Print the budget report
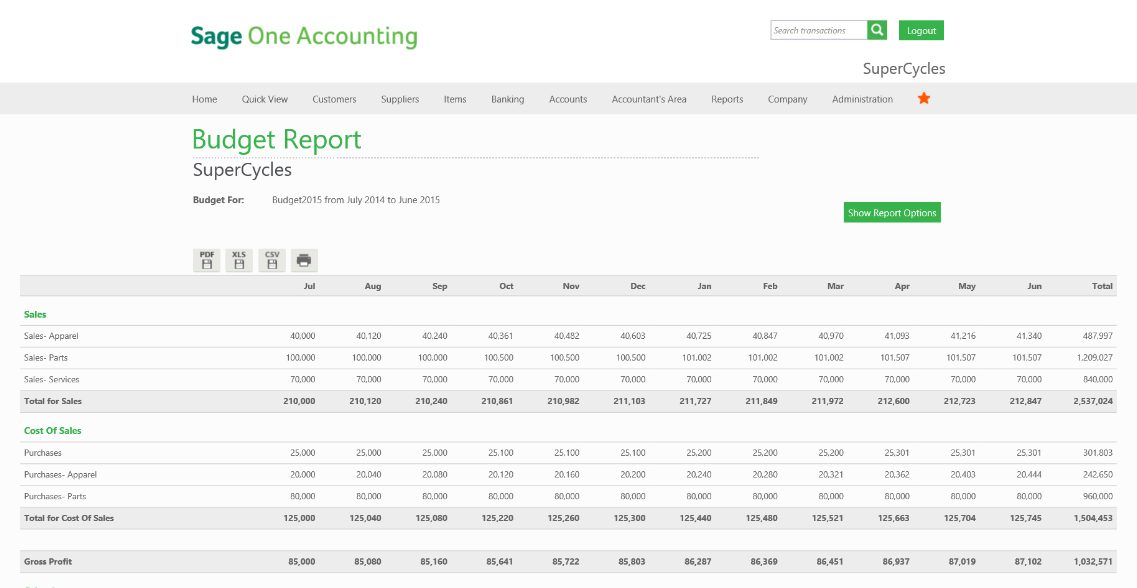The image size is (1137, 588). 305,260
